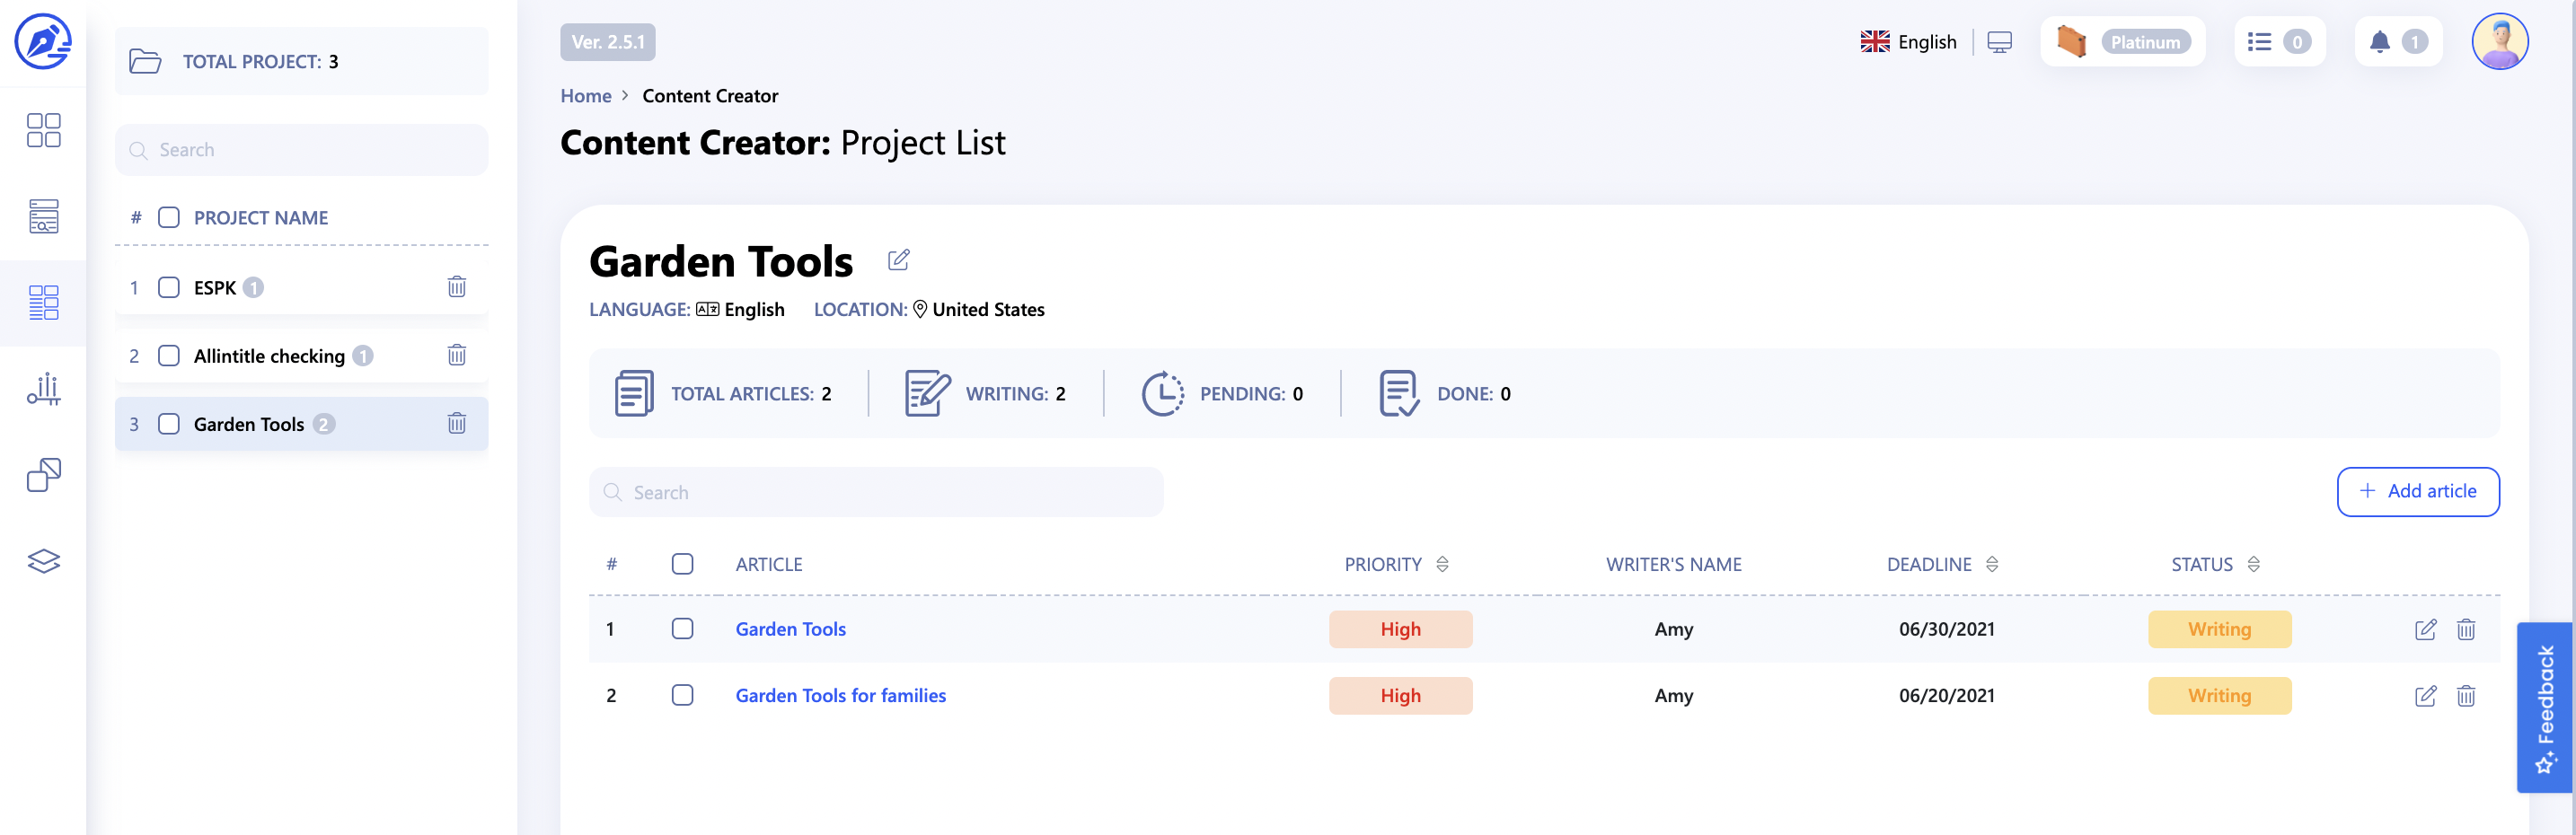The height and width of the screenshot is (835, 2576).
Task: Select the Content Creator sidebar icon
Action: [x=43, y=302]
